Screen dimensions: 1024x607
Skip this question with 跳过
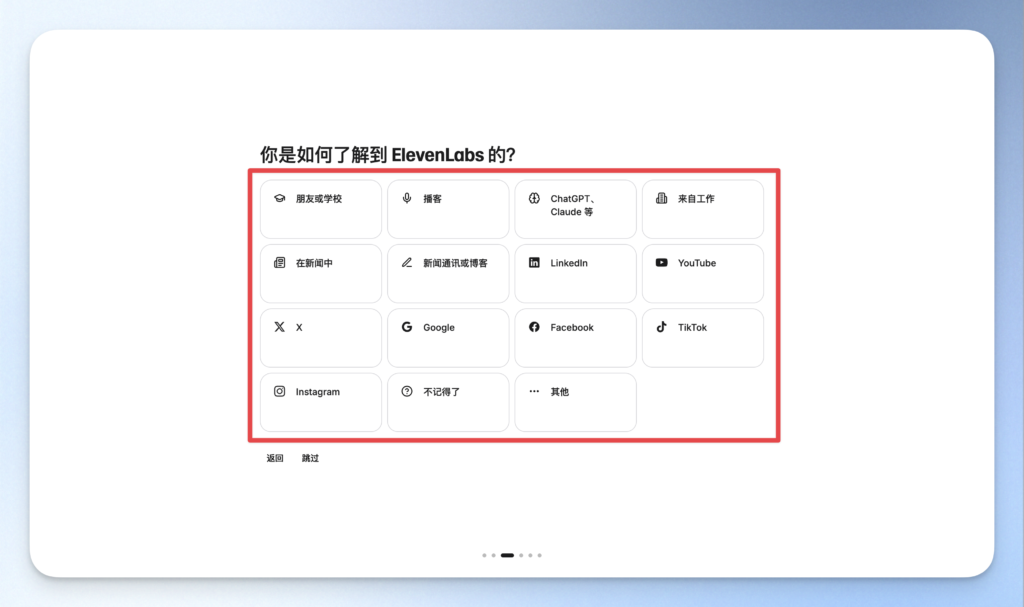[310, 458]
